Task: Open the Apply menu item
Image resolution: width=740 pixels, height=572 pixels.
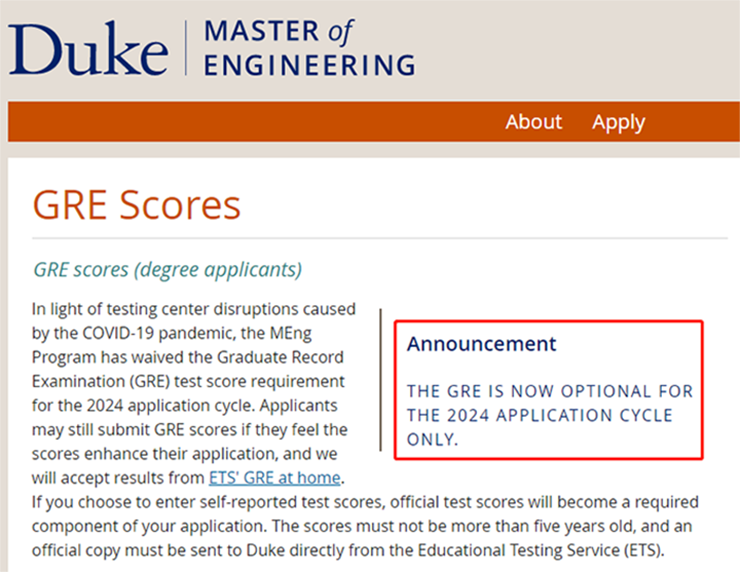Action: point(618,123)
